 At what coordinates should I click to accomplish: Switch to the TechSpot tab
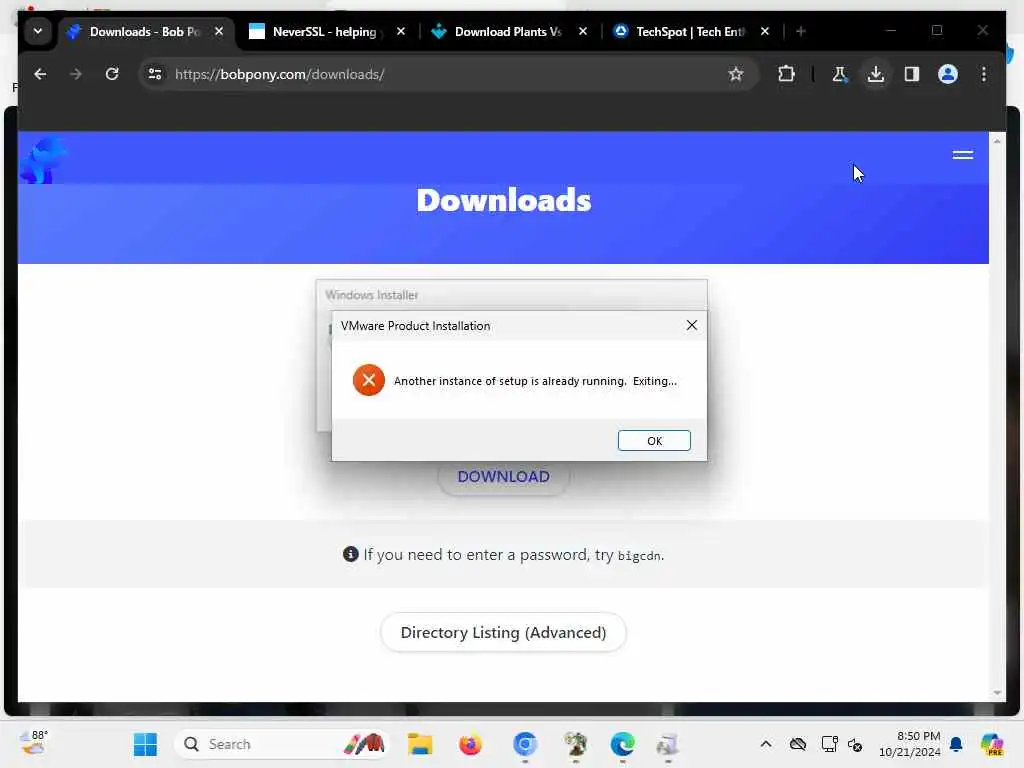coord(690,31)
